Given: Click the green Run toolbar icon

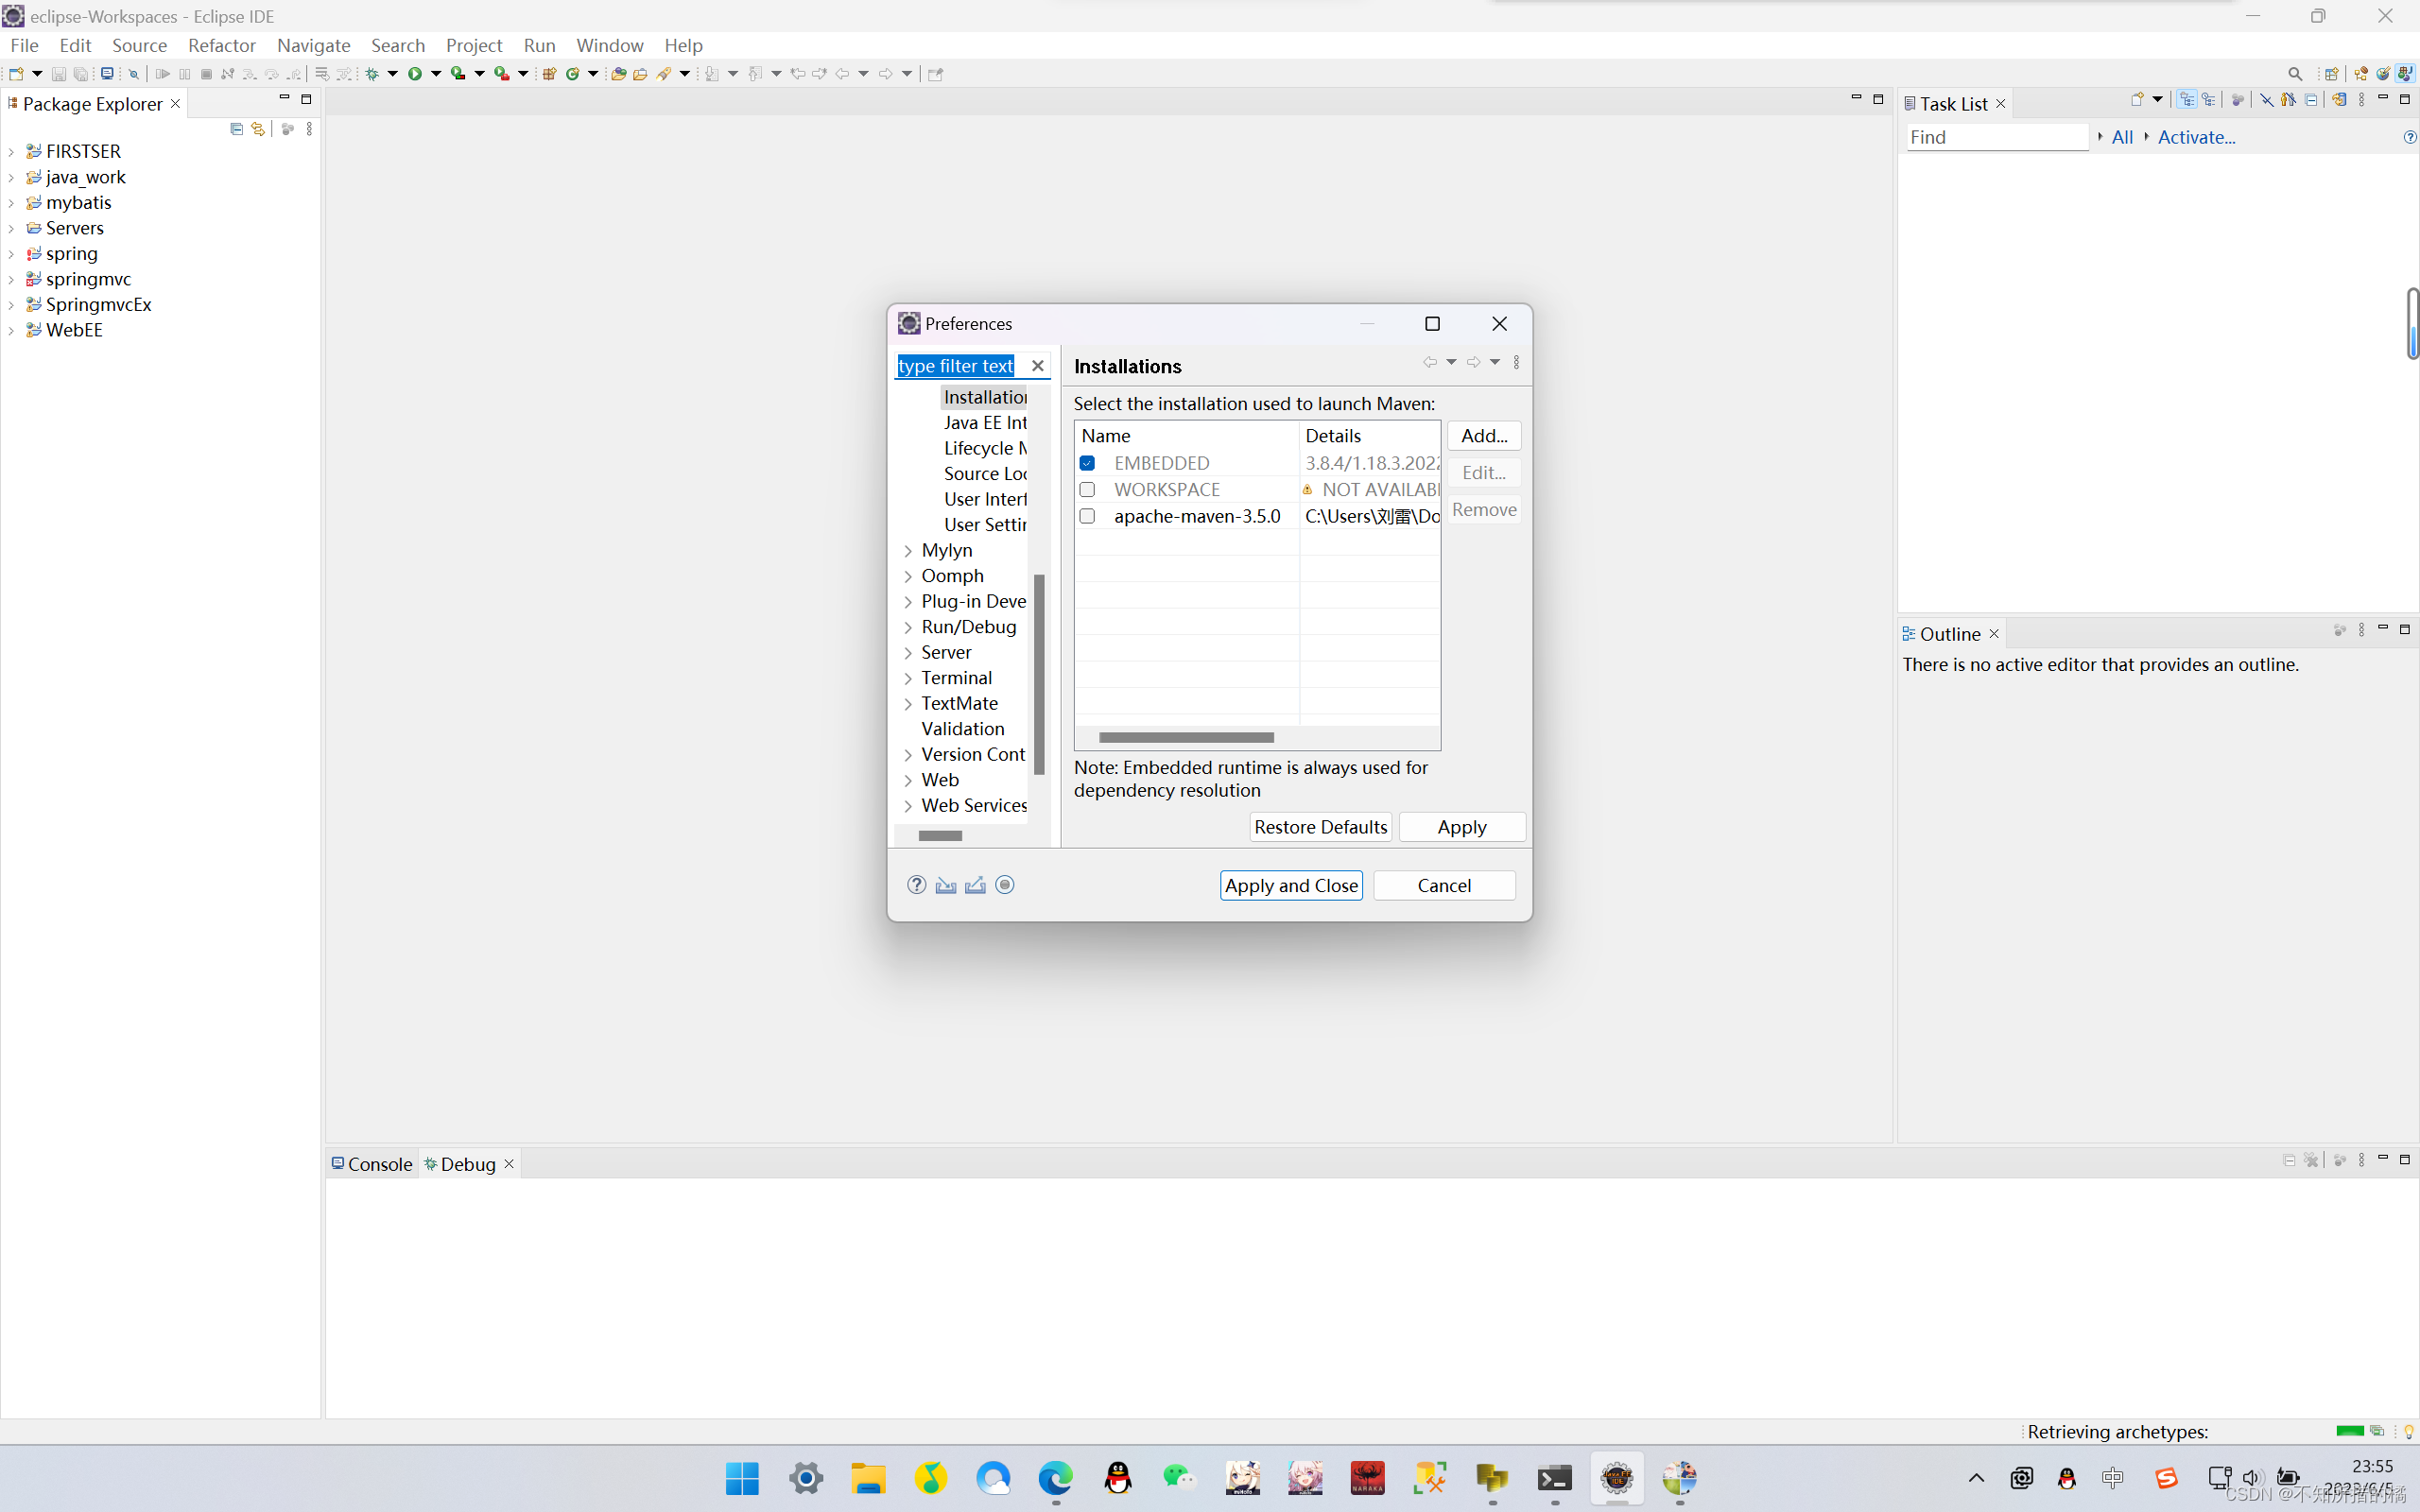Looking at the screenshot, I should coord(414,74).
